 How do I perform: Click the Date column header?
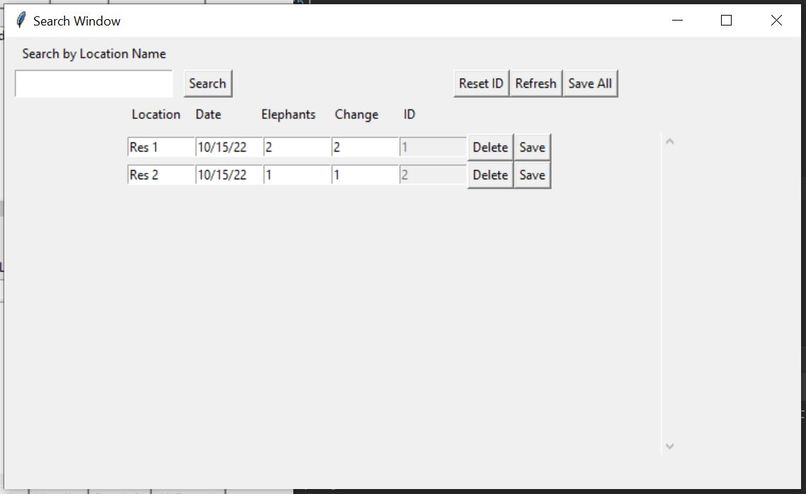[208, 115]
